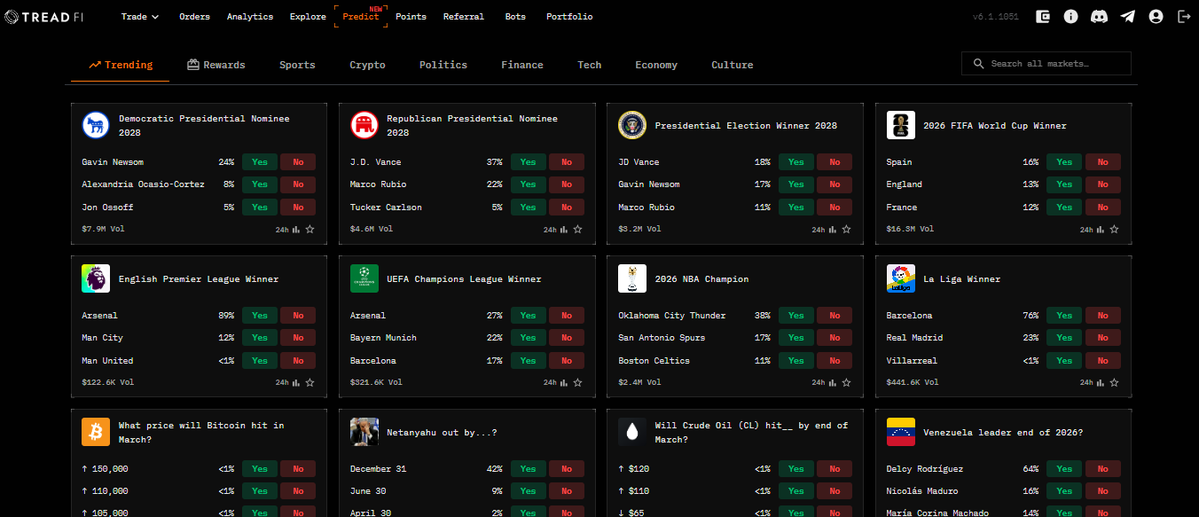Screen dimensions: 1199x517
Task: Open the wallet icon in header
Action: [1042, 16]
